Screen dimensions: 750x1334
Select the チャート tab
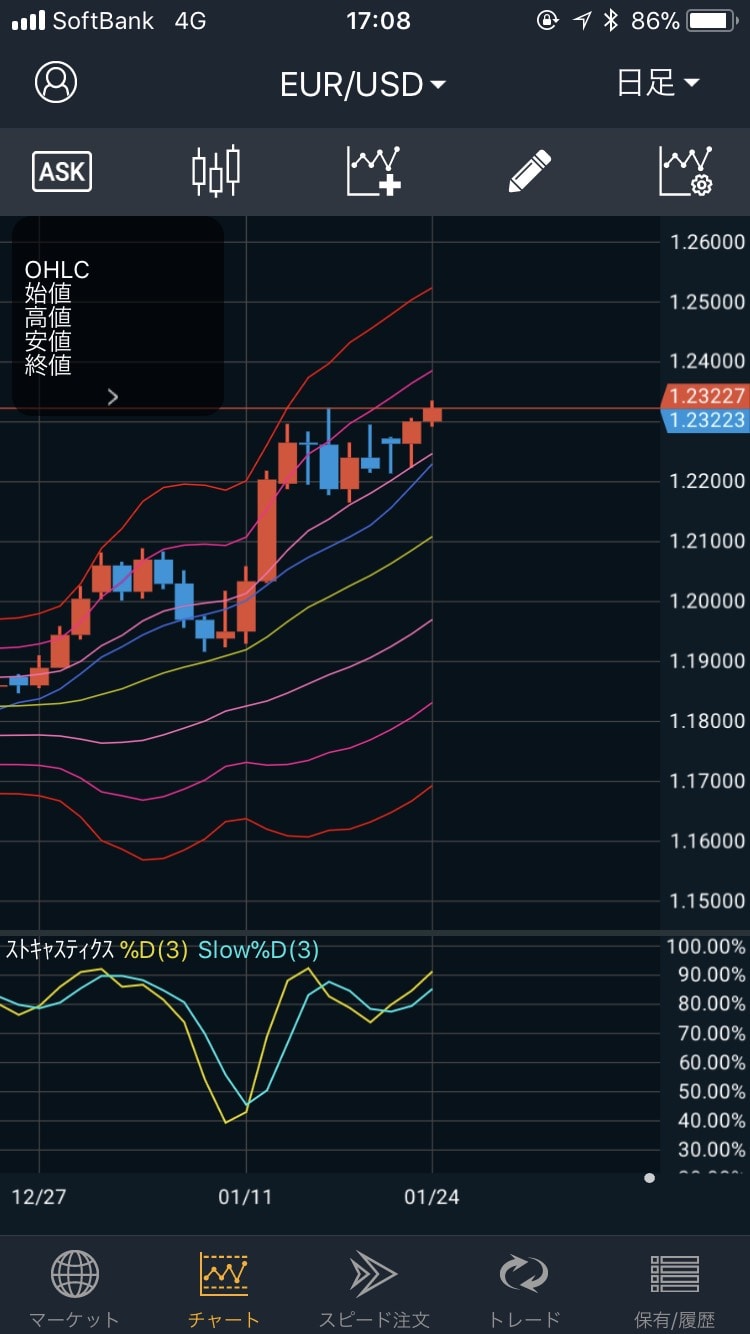(224, 1289)
